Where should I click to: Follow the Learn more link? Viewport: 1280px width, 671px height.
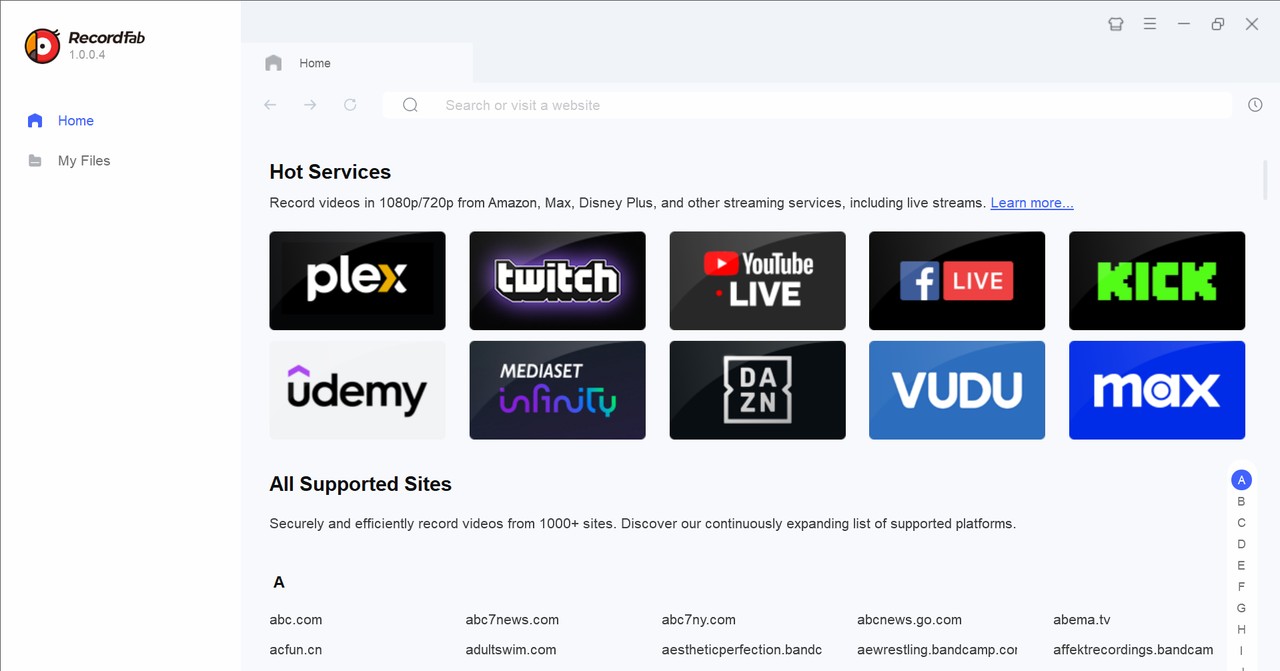point(1032,203)
